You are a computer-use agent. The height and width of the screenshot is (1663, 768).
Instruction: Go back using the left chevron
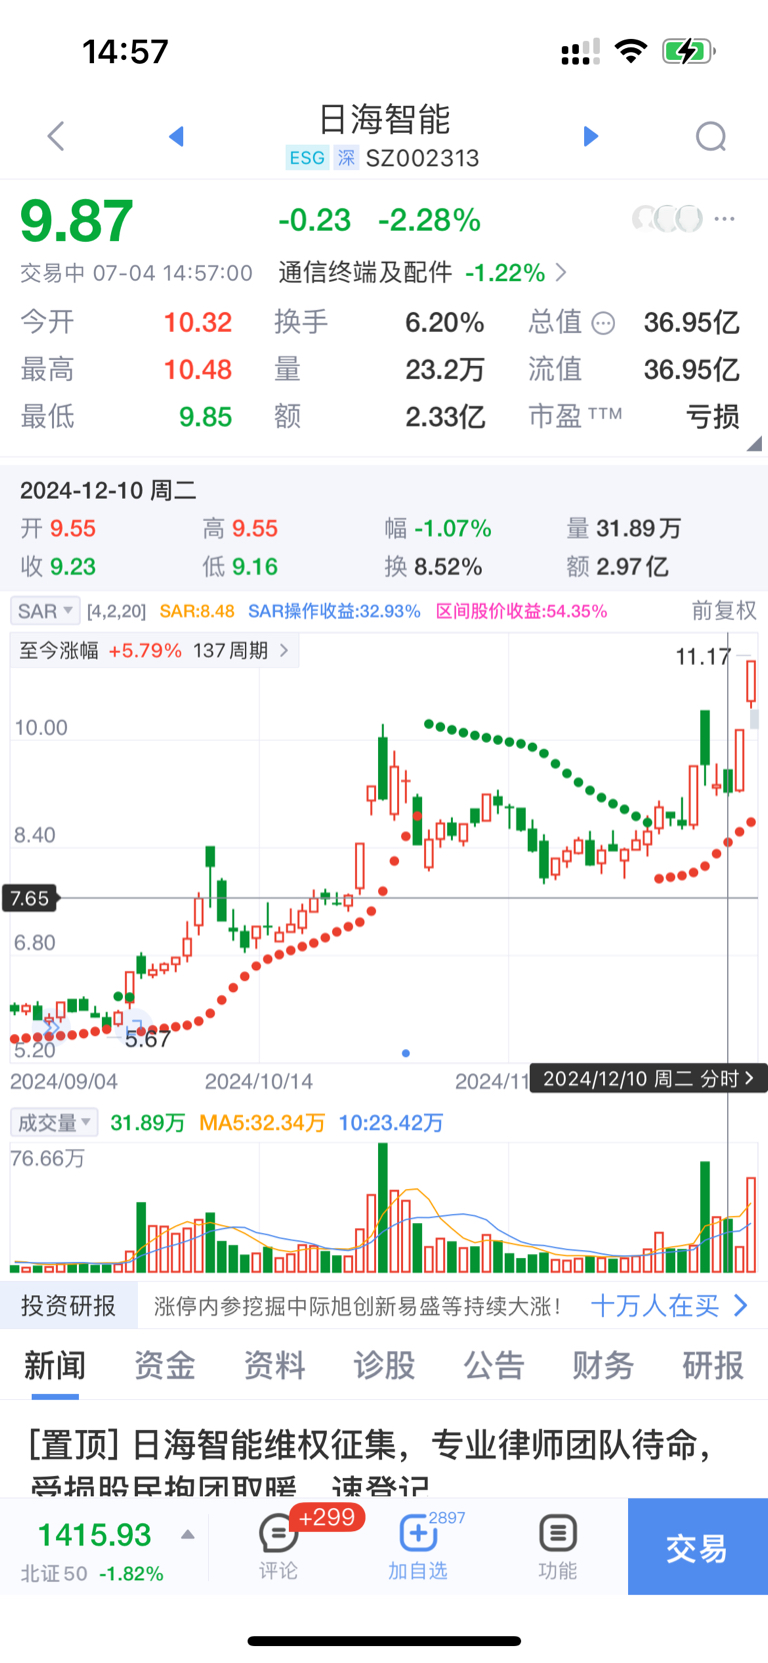tap(56, 136)
